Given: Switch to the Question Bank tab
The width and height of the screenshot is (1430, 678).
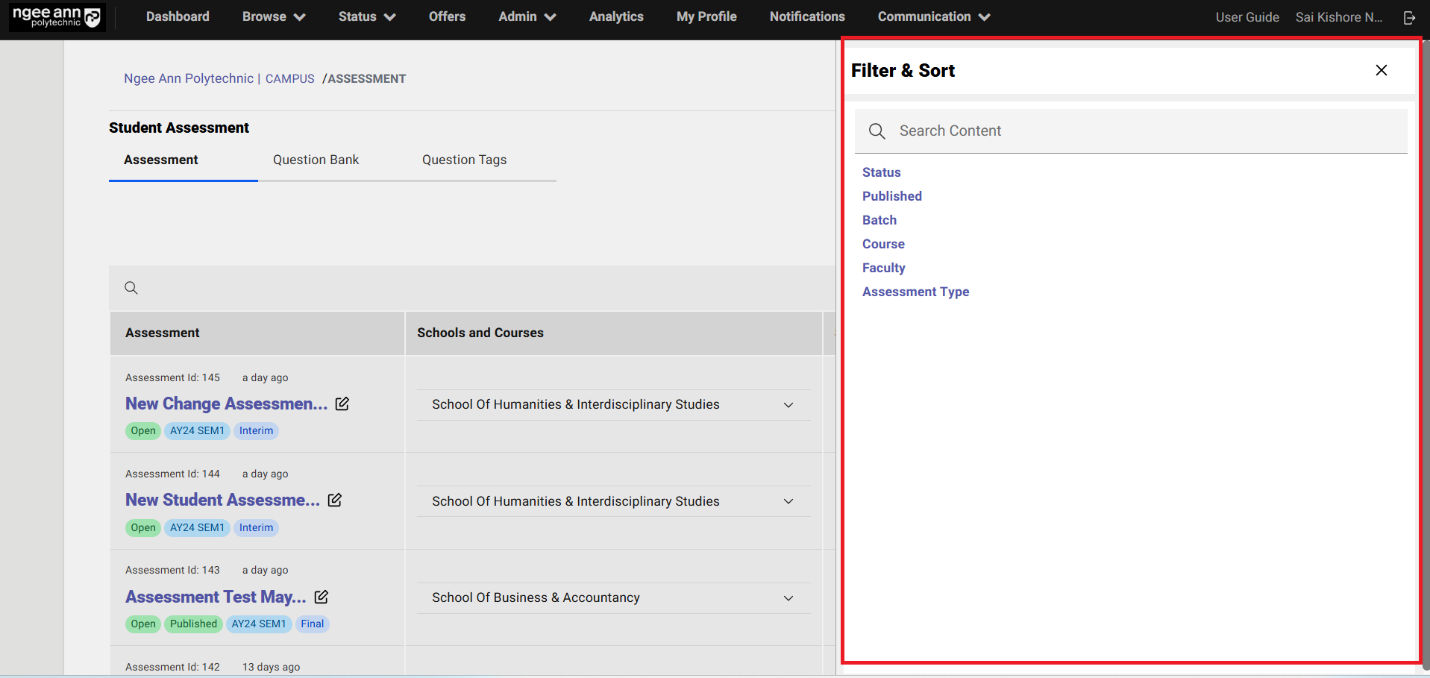Looking at the screenshot, I should coord(316,160).
